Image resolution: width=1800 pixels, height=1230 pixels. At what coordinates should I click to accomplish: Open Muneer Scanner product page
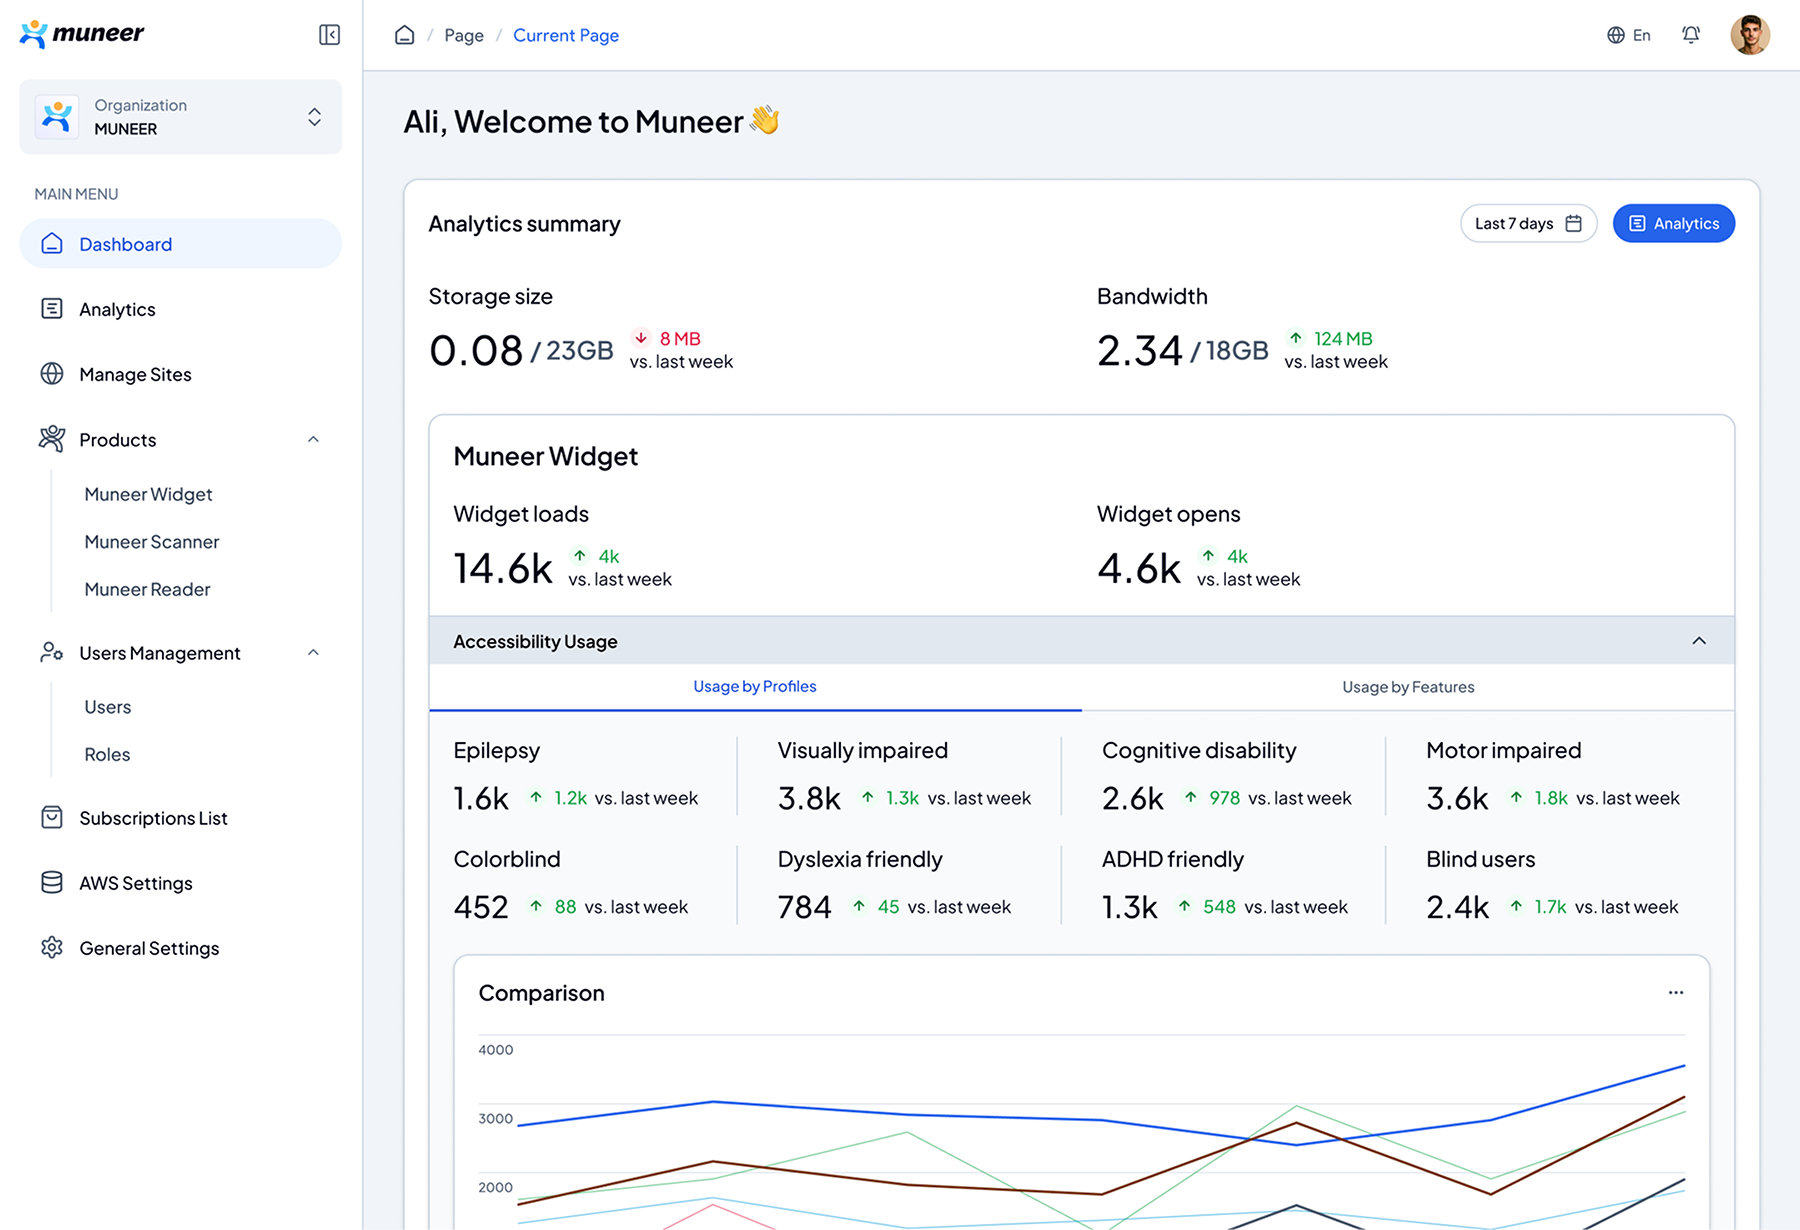click(152, 542)
